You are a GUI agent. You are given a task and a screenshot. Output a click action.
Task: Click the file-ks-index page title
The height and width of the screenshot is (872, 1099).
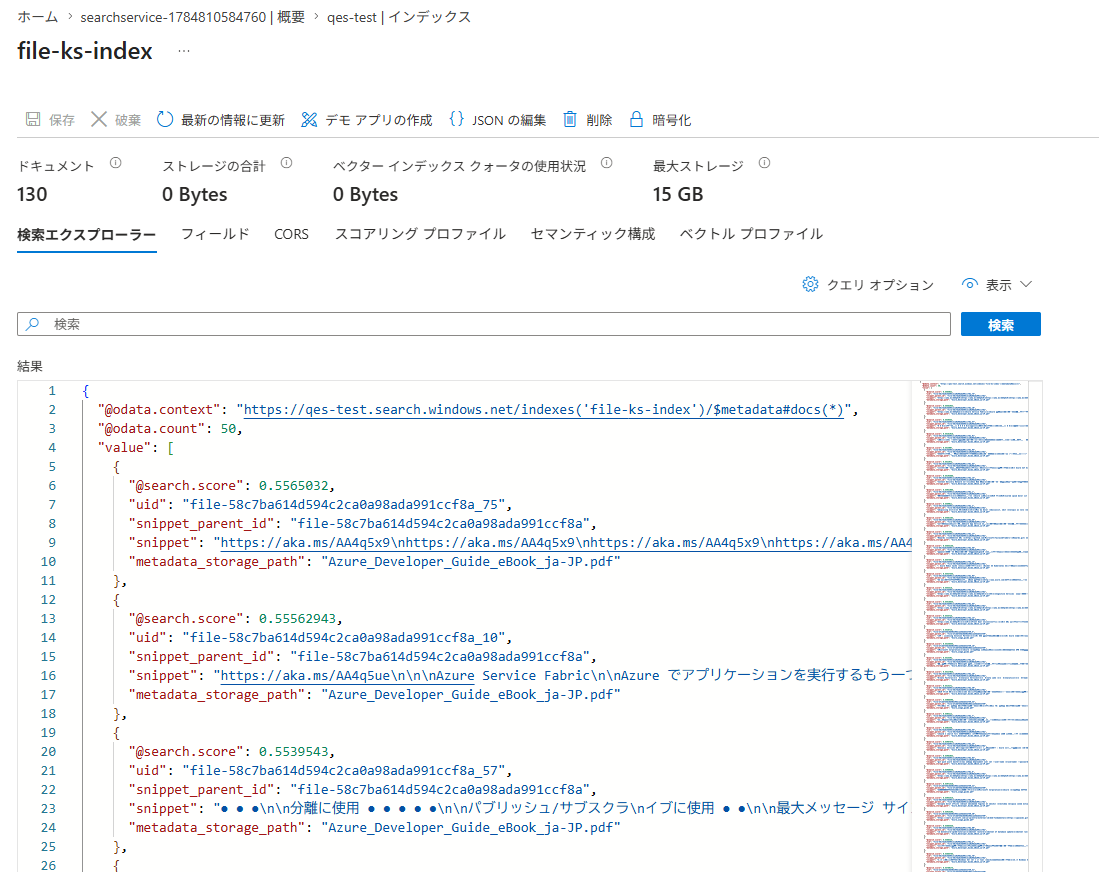[x=85, y=50]
